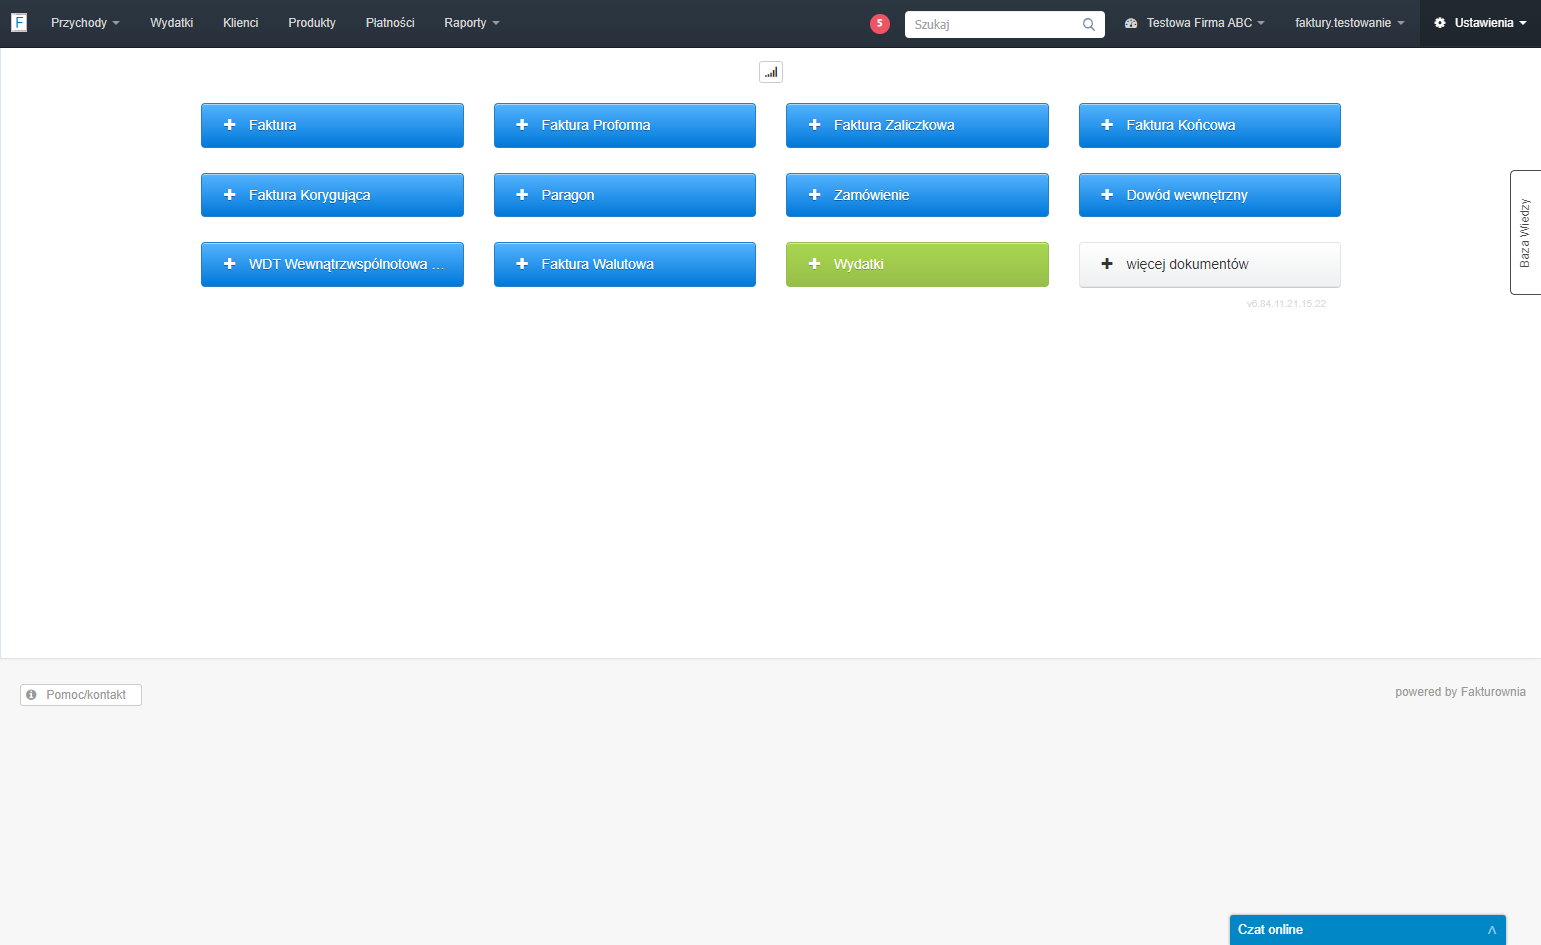Create a new Faktura Korygująca

point(332,195)
